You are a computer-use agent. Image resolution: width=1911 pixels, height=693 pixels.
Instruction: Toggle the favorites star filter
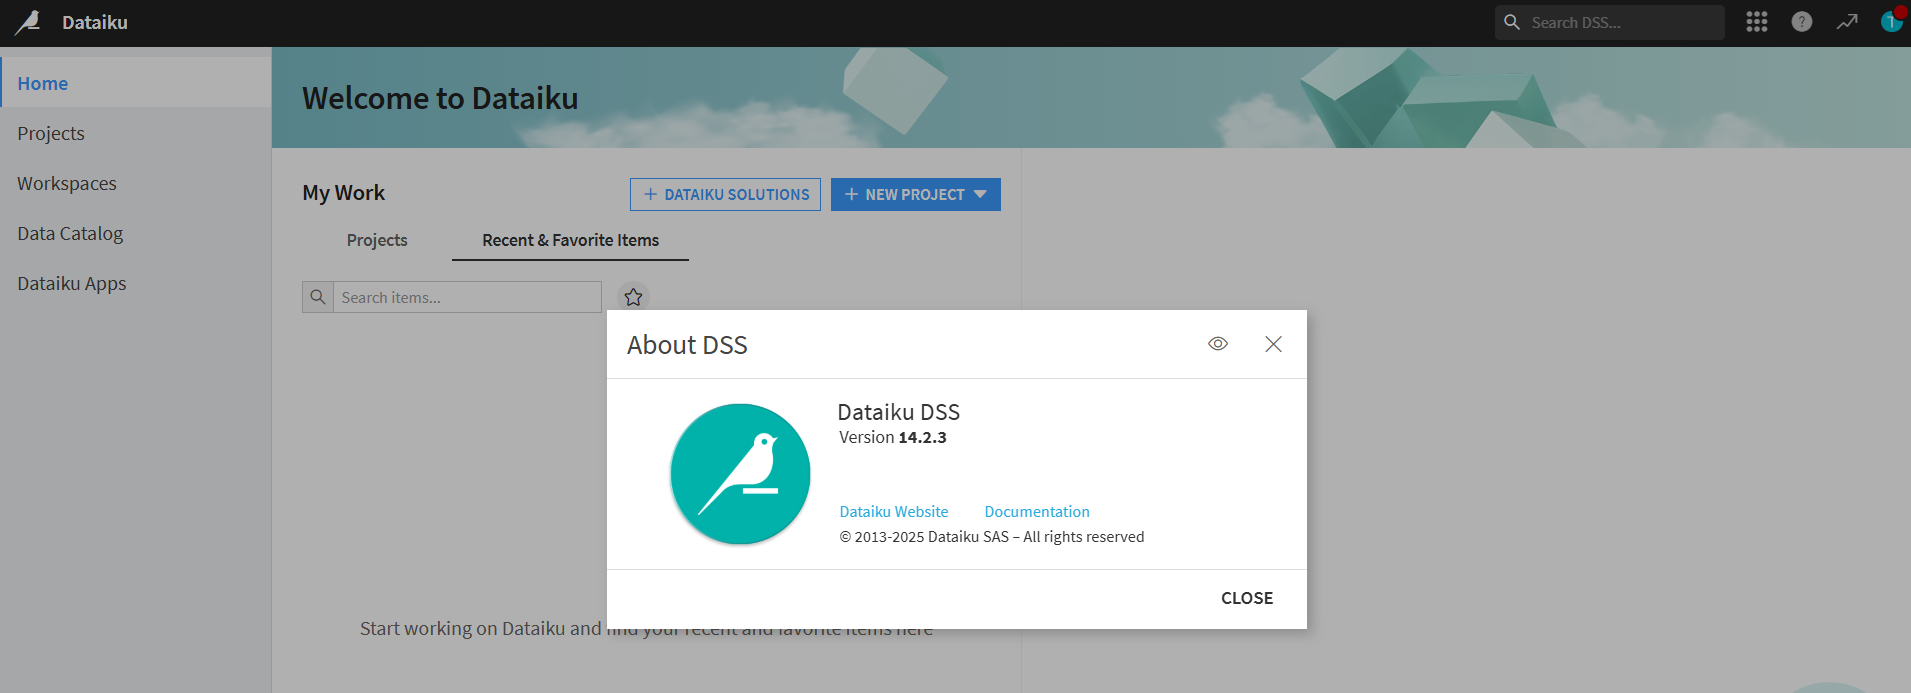(633, 297)
